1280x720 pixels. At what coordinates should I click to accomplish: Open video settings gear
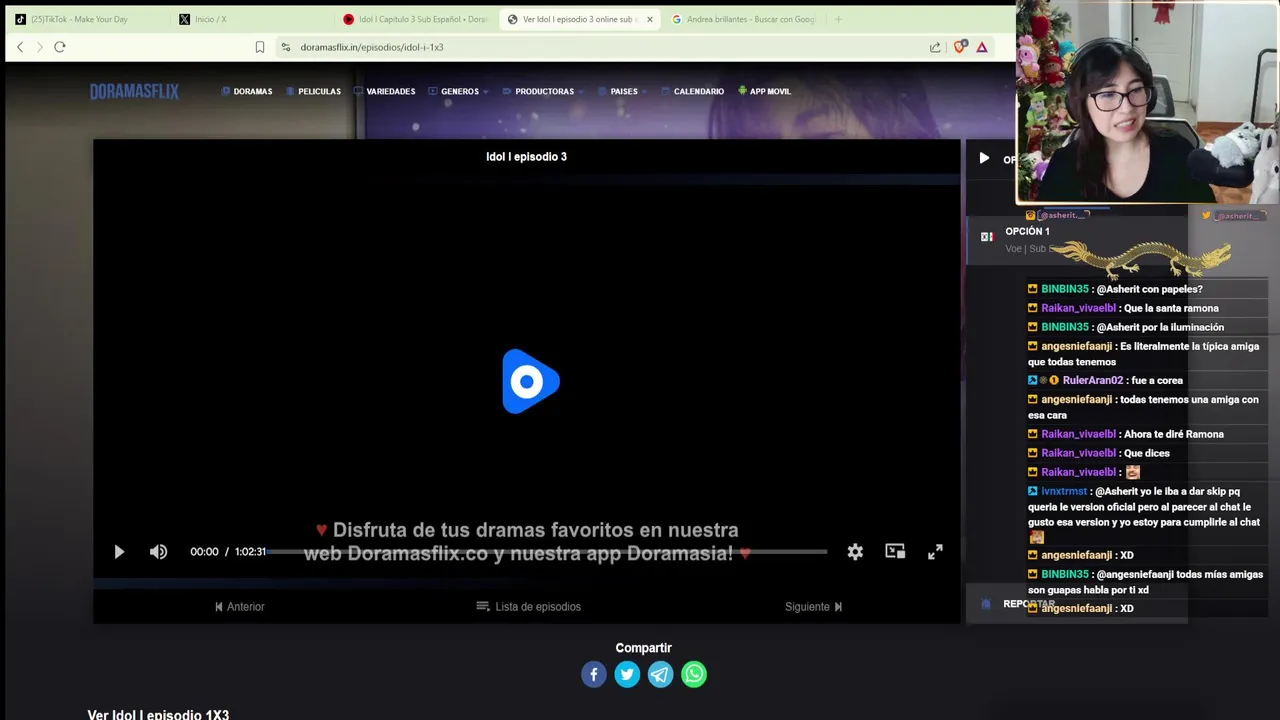tap(855, 552)
